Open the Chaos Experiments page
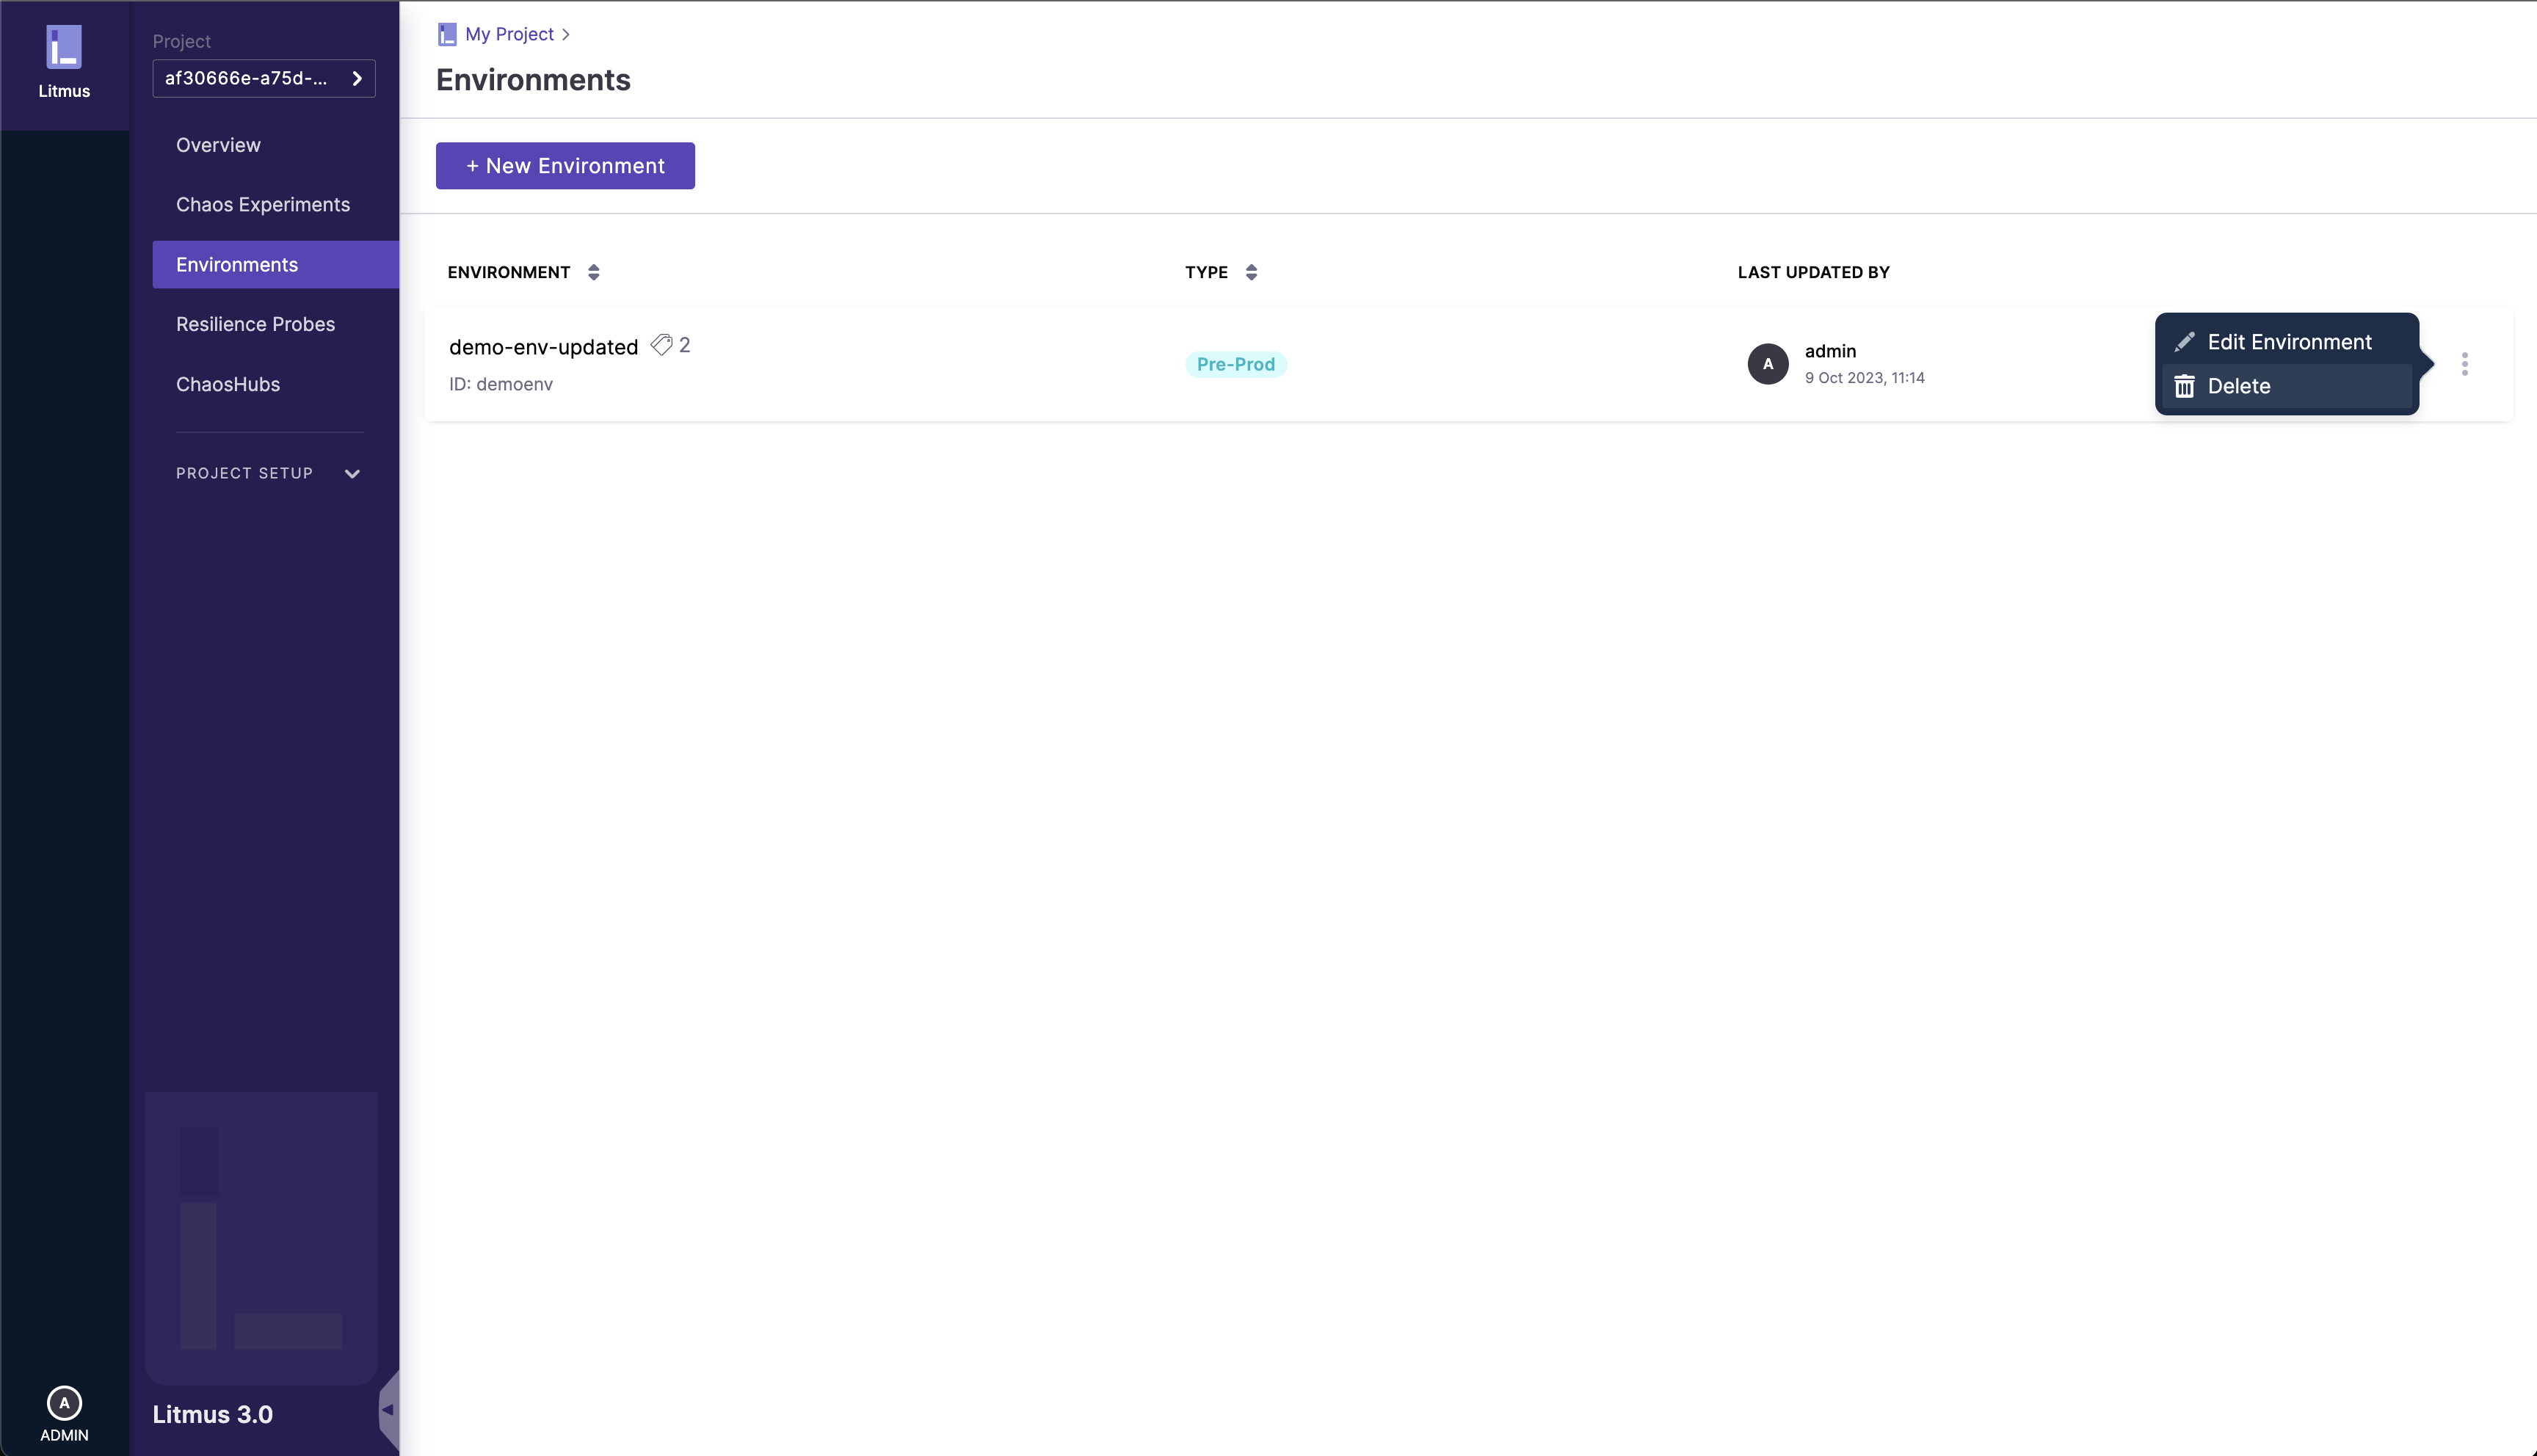Viewport: 2537px width, 1456px height. click(263, 205)
